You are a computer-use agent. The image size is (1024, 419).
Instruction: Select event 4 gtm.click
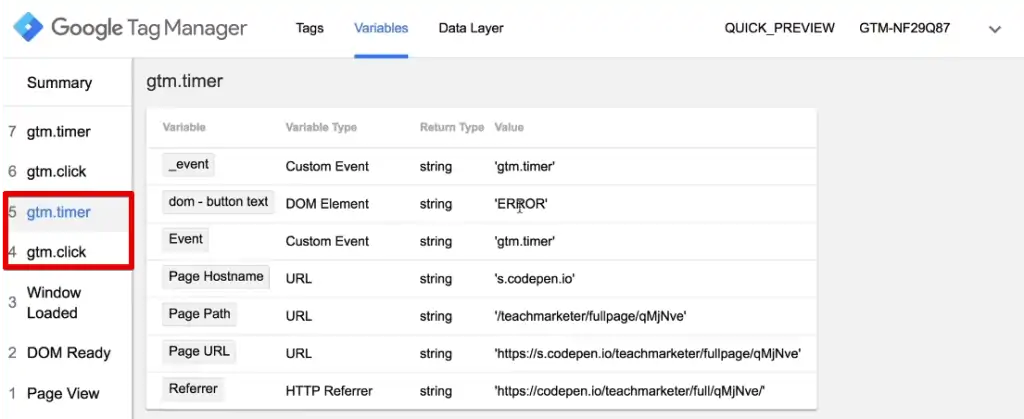click(56, 252)
